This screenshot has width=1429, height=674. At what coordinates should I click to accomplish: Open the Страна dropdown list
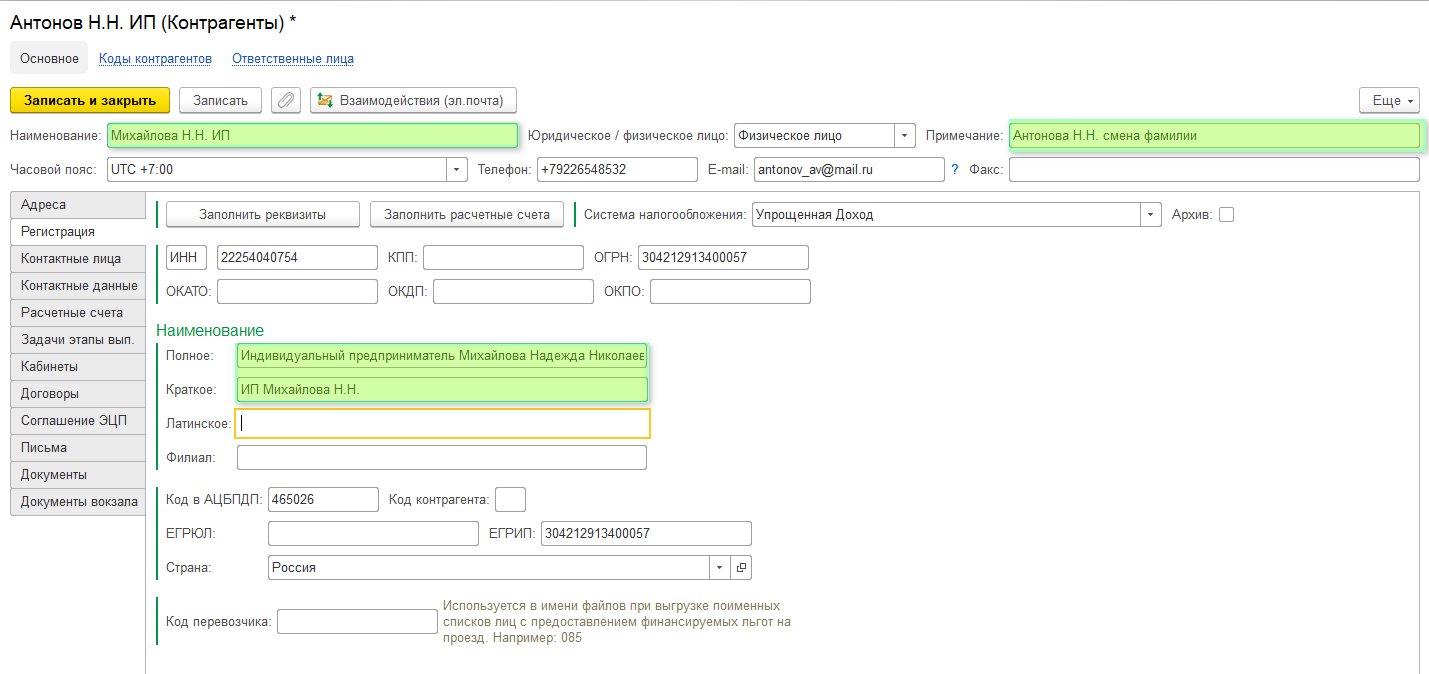(x=720, y=568)
